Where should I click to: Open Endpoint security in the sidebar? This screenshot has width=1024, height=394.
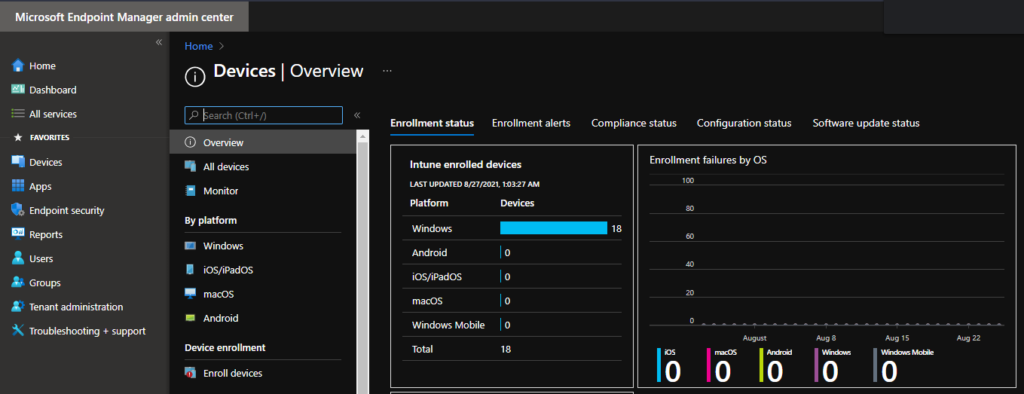tap(67, 210)
